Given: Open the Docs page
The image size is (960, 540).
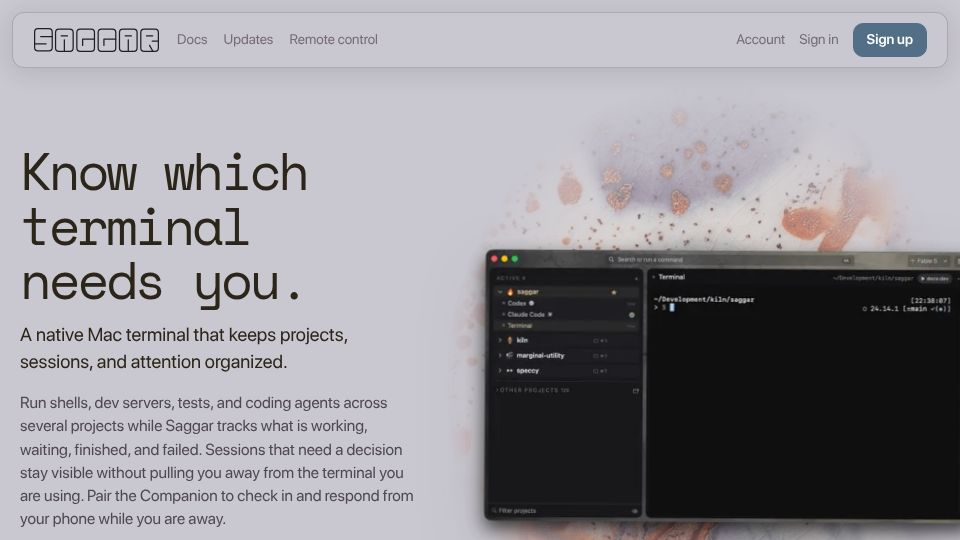Looking at the screenshot, I should tap(192, 40).
